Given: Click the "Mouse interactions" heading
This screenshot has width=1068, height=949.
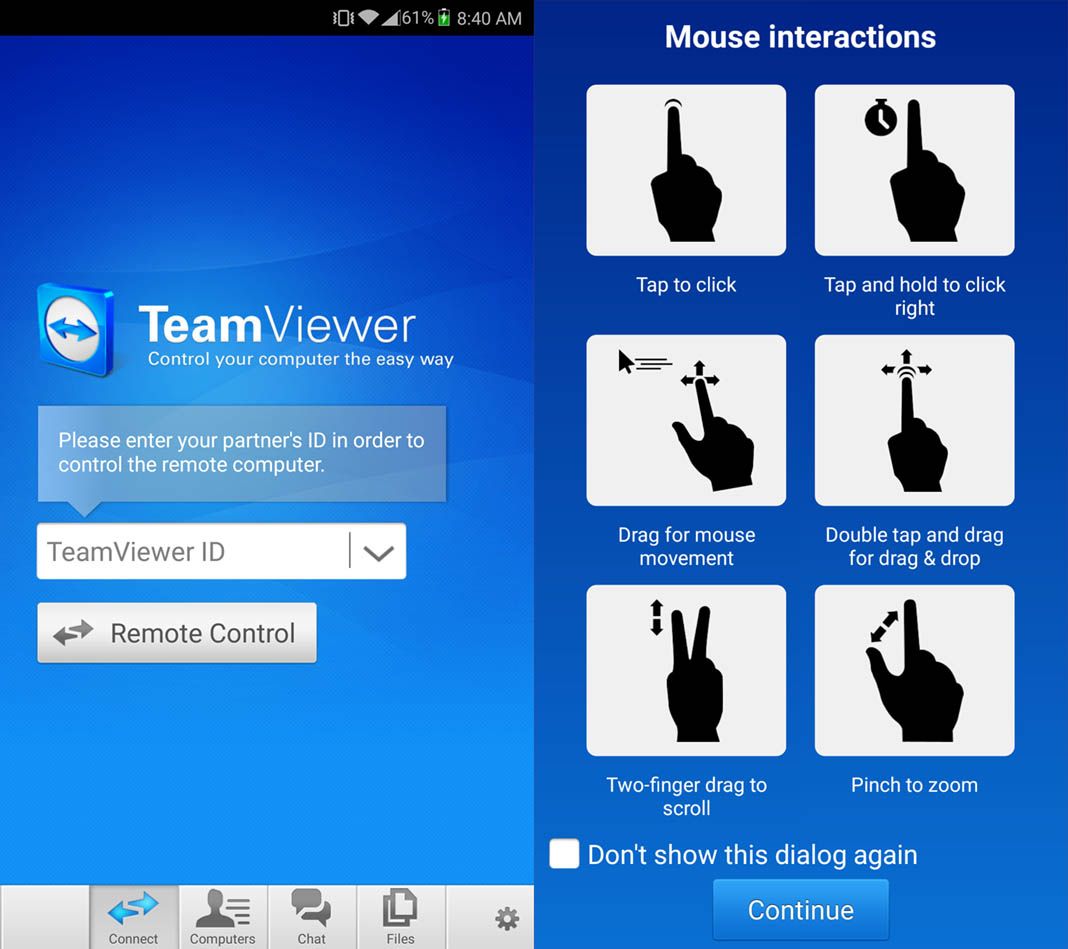Looking at the screenshot, I should pyautogui.click(x=800, y=37).
